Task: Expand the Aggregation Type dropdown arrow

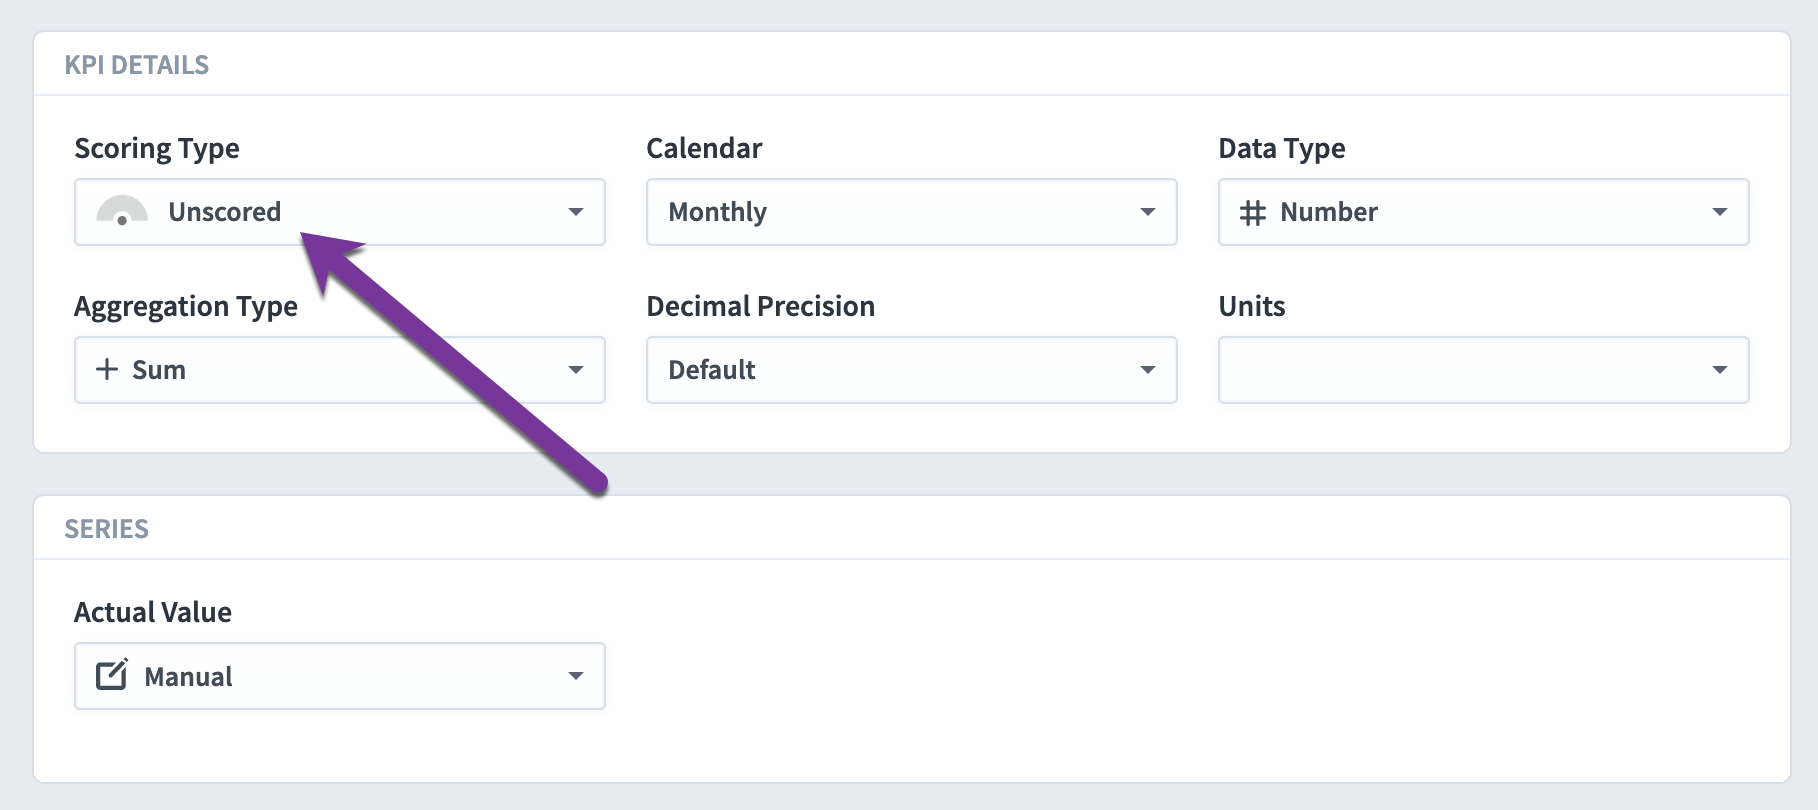Action: [x=576, y=370]
